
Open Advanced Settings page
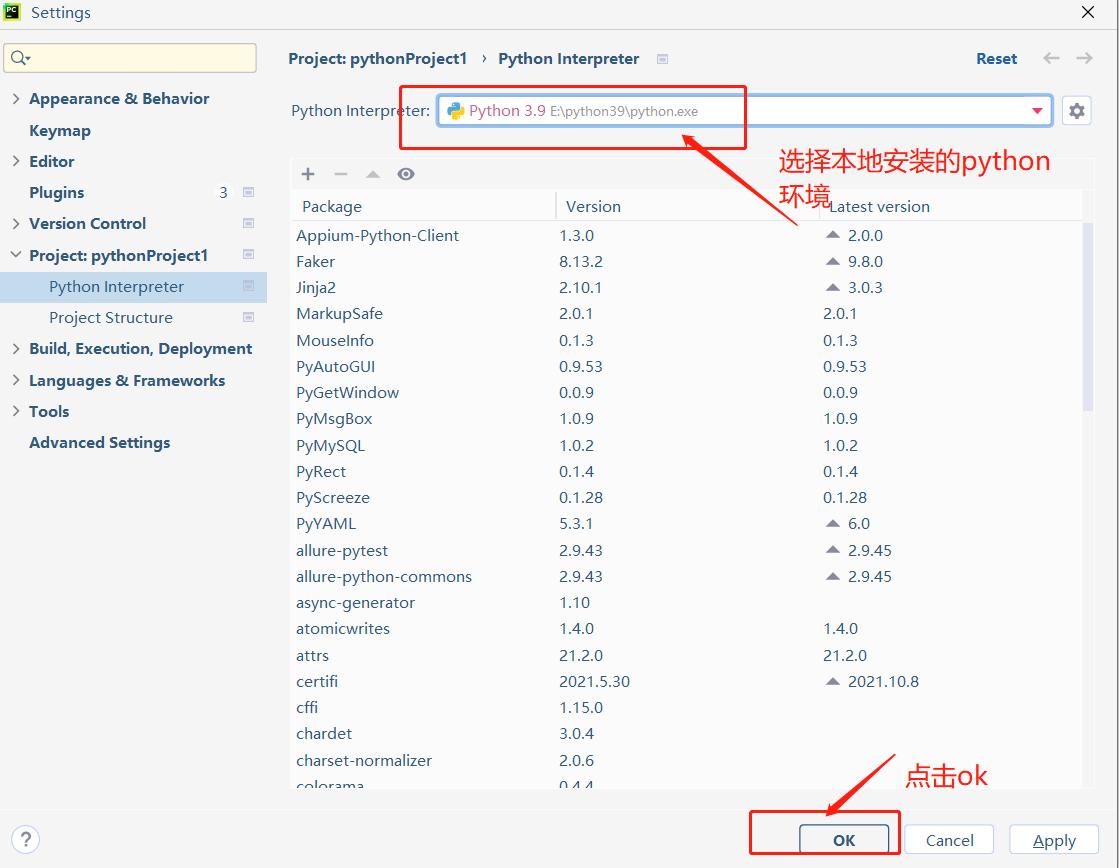pos(99,443)
